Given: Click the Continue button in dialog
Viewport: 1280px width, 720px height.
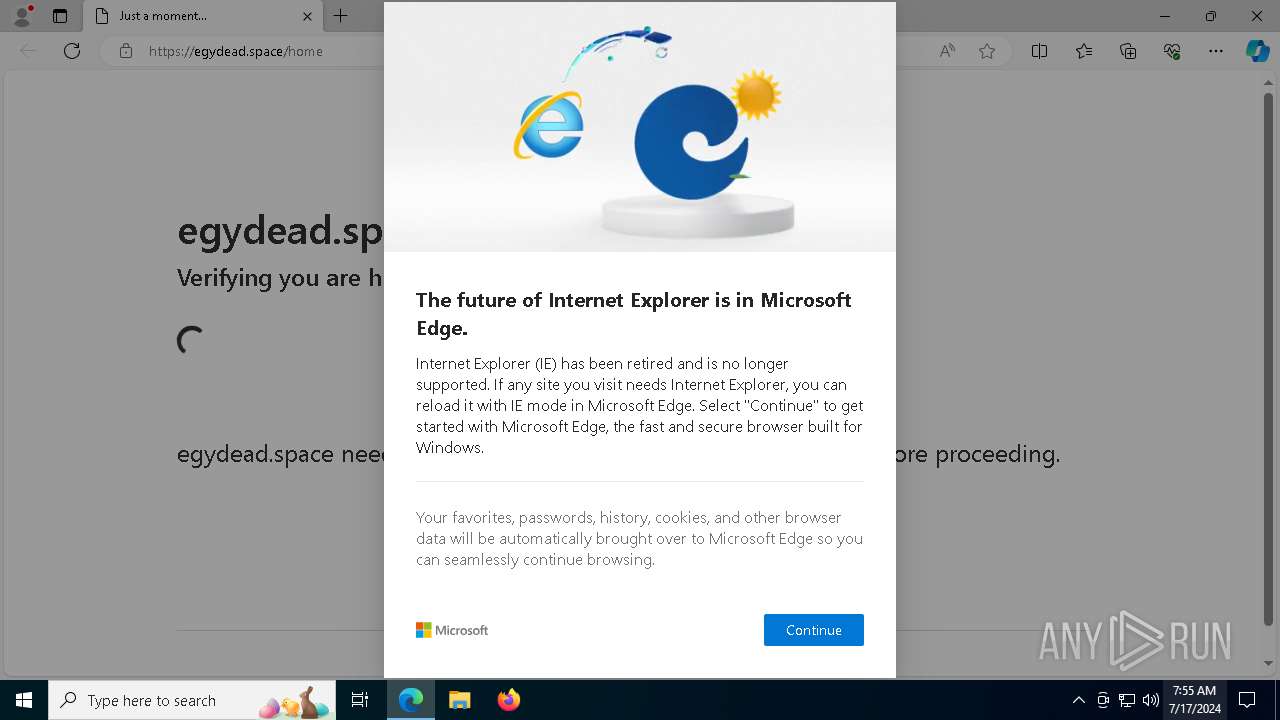Looking at the screenshot, I should [x=813, y=630].
